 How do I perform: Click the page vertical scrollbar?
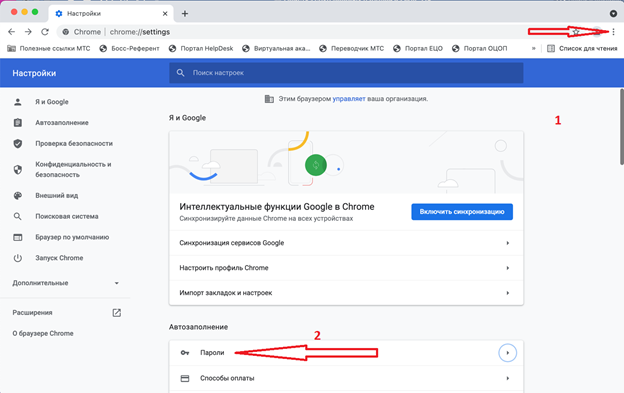621,126
